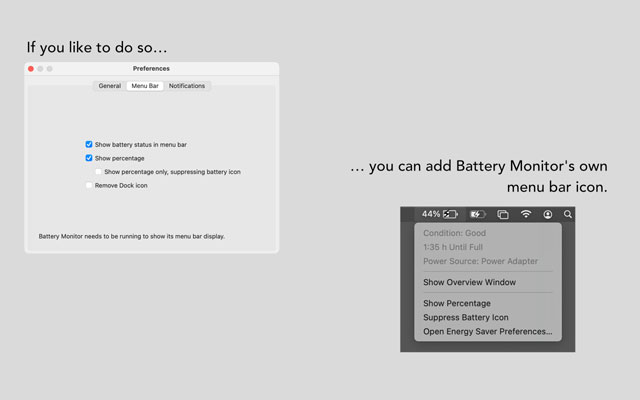Screen dimensions: 640x400
Task: Open the Notifications tab
Action: 187,86
